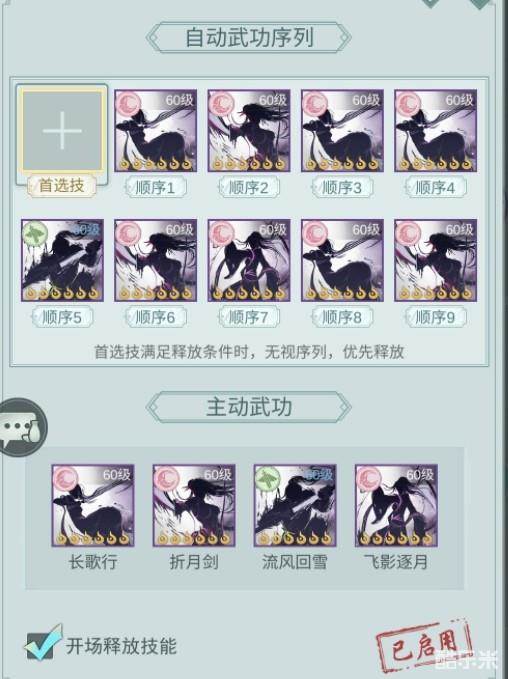The height and width of the screenshot is (679, 508).
Task: Open the chat bubble on left edge
Action: point(21,427)
